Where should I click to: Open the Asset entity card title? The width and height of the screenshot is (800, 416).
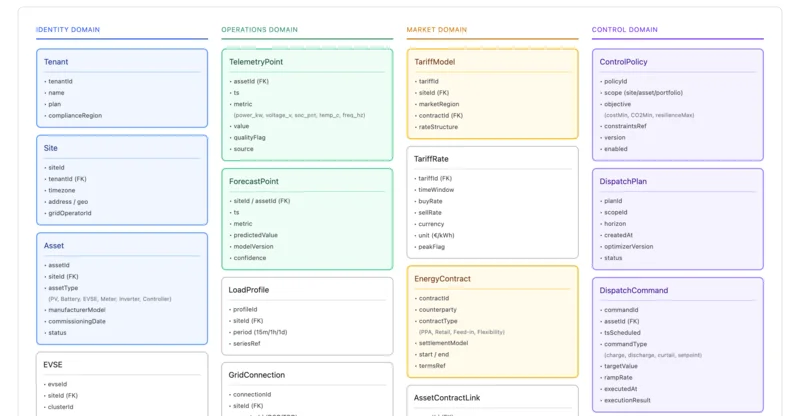(x=54, y=245)
